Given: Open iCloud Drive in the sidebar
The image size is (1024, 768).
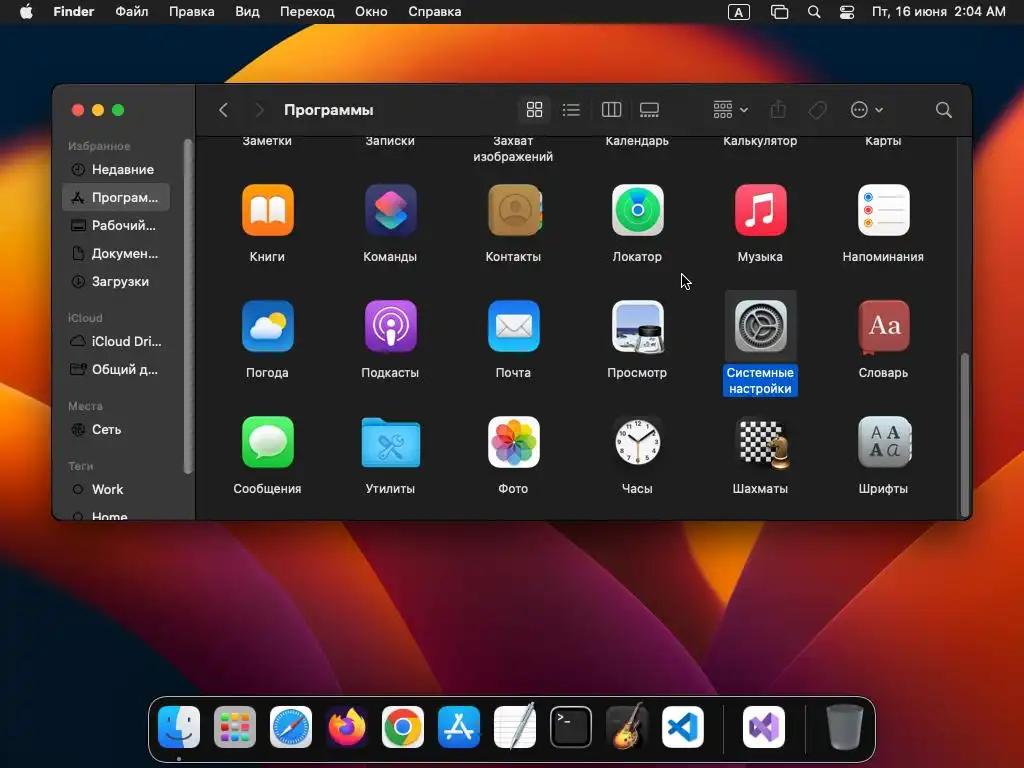Looking at the screenshot, I should (116, 342).
